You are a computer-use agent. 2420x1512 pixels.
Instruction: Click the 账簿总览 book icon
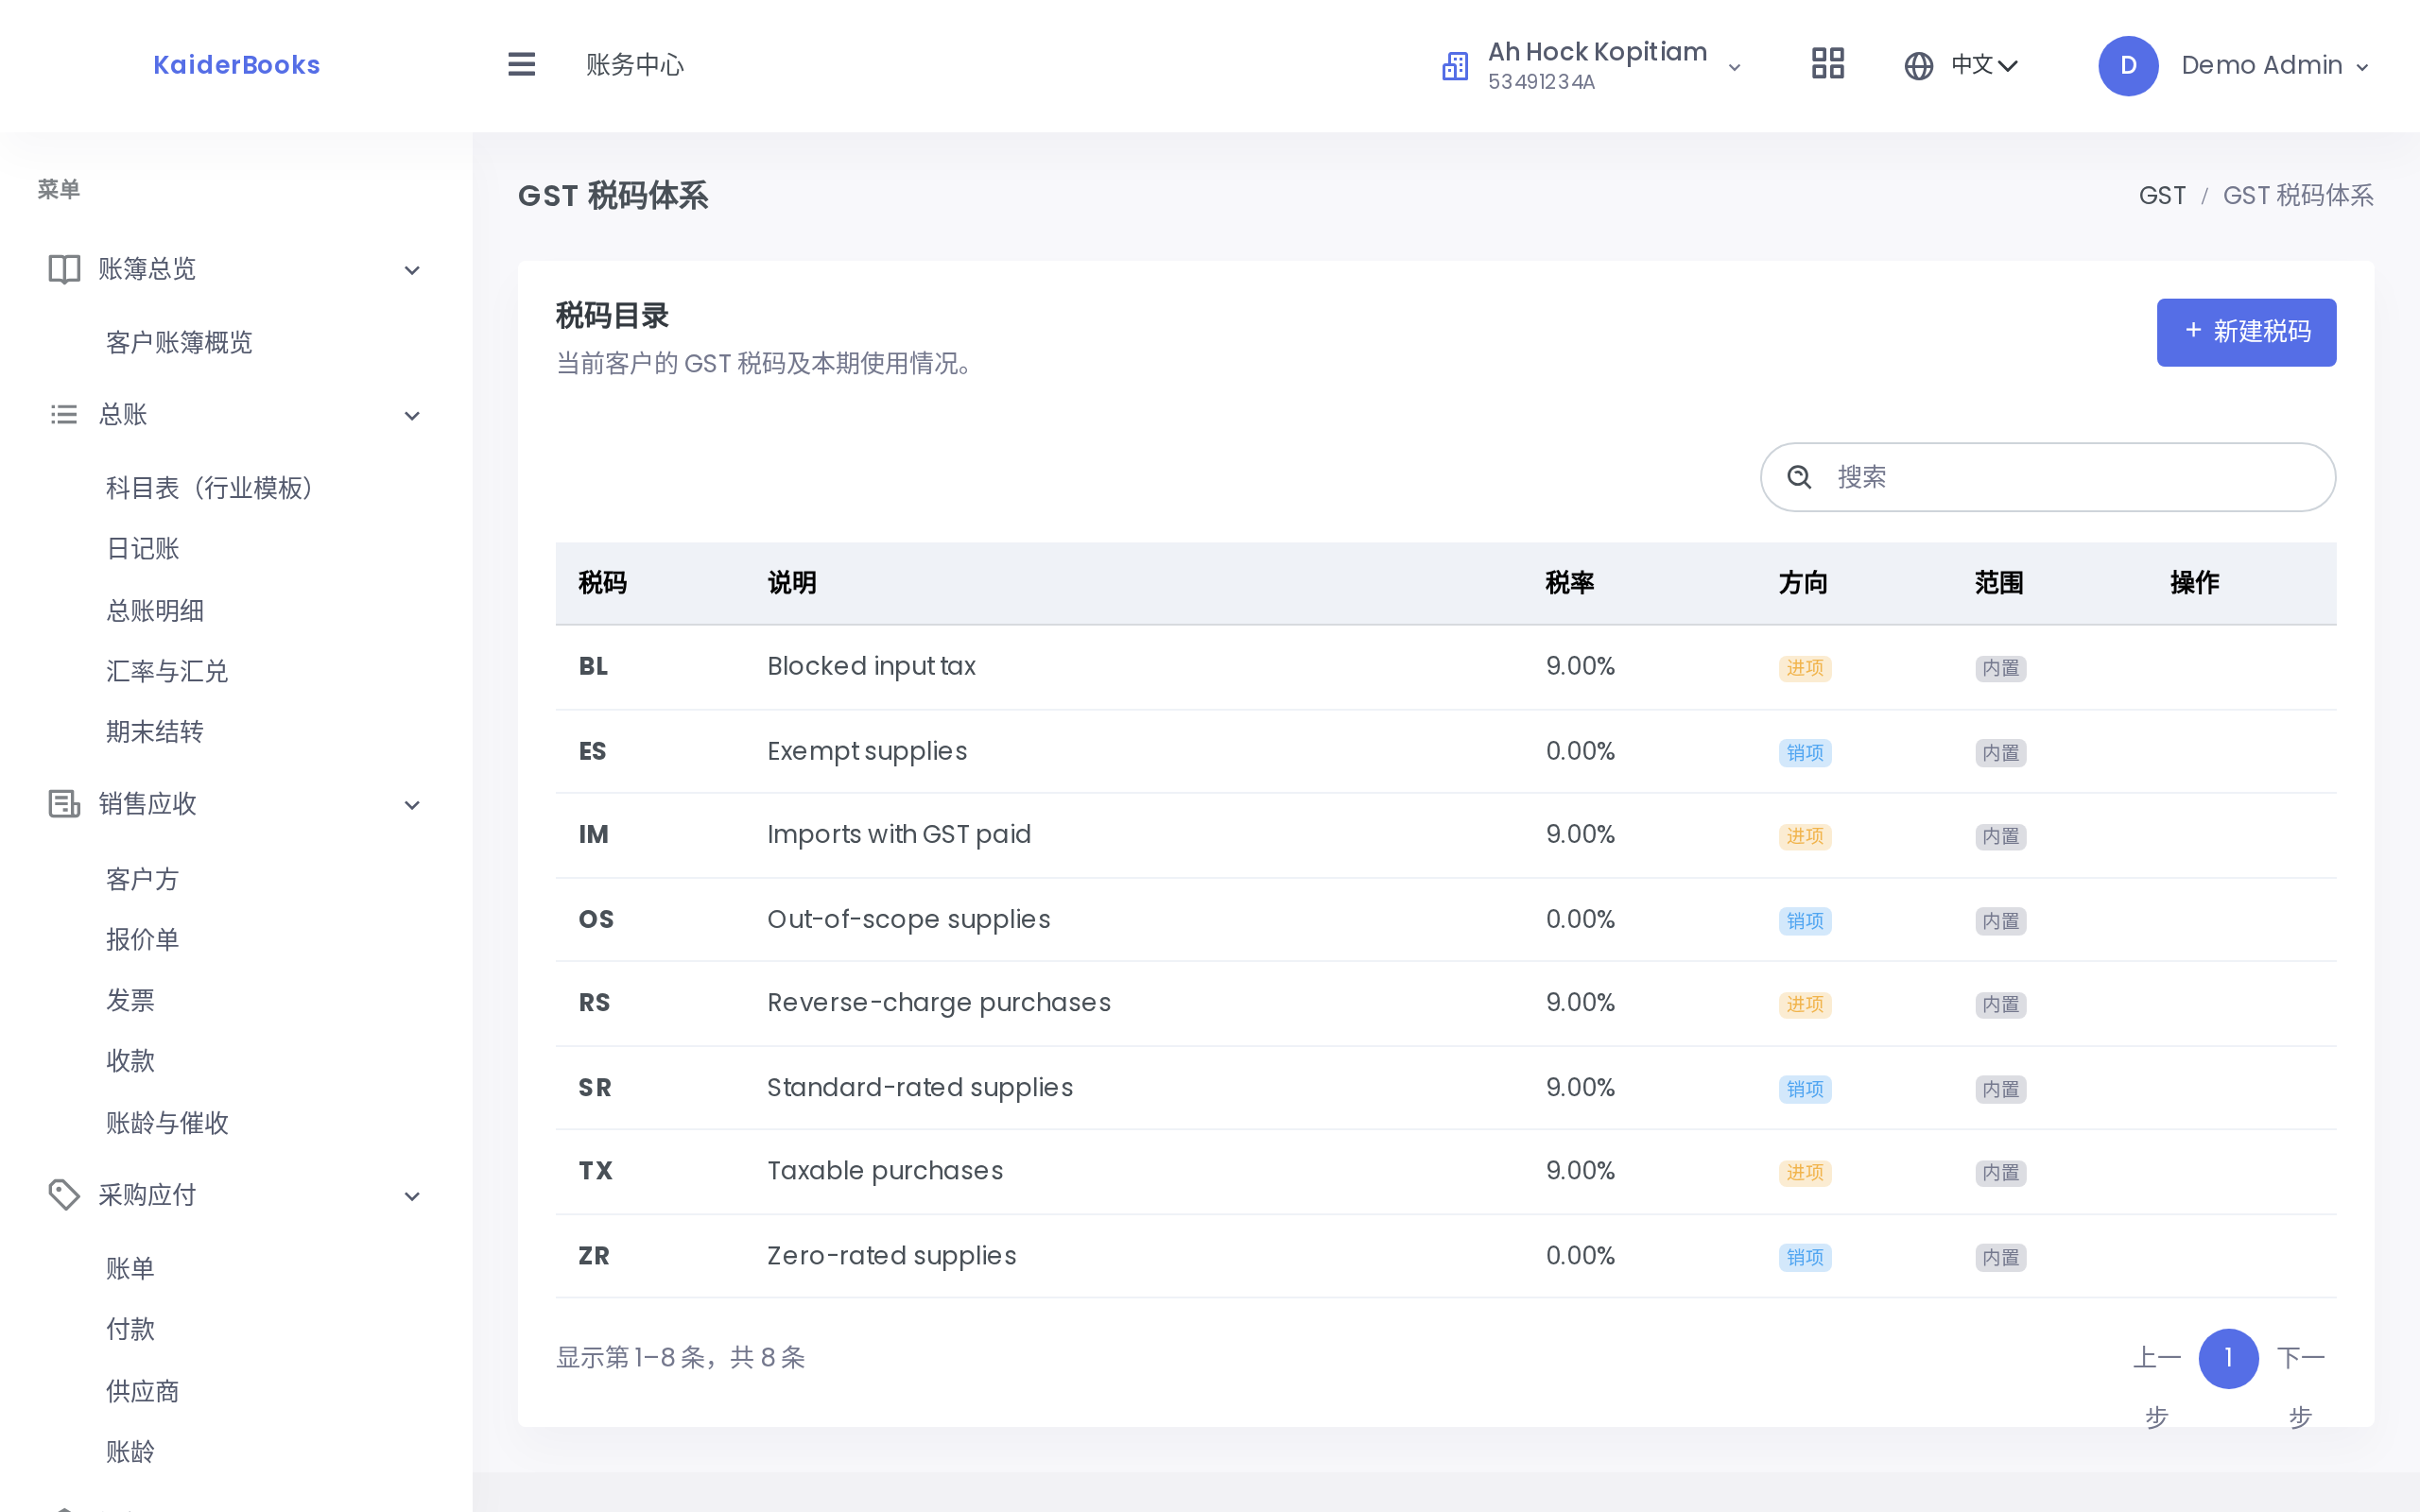tap(64, 269)
